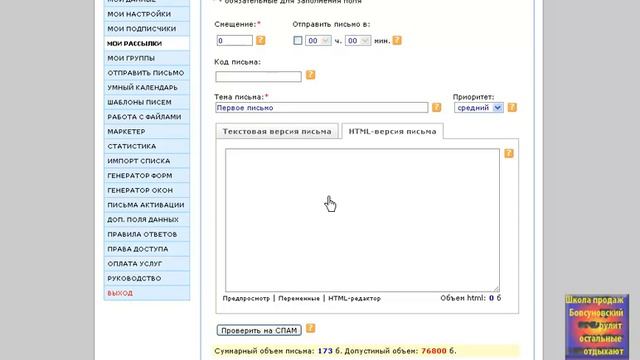
Task: Click help icon beside Тема письма field
Action: click(436, 107)
